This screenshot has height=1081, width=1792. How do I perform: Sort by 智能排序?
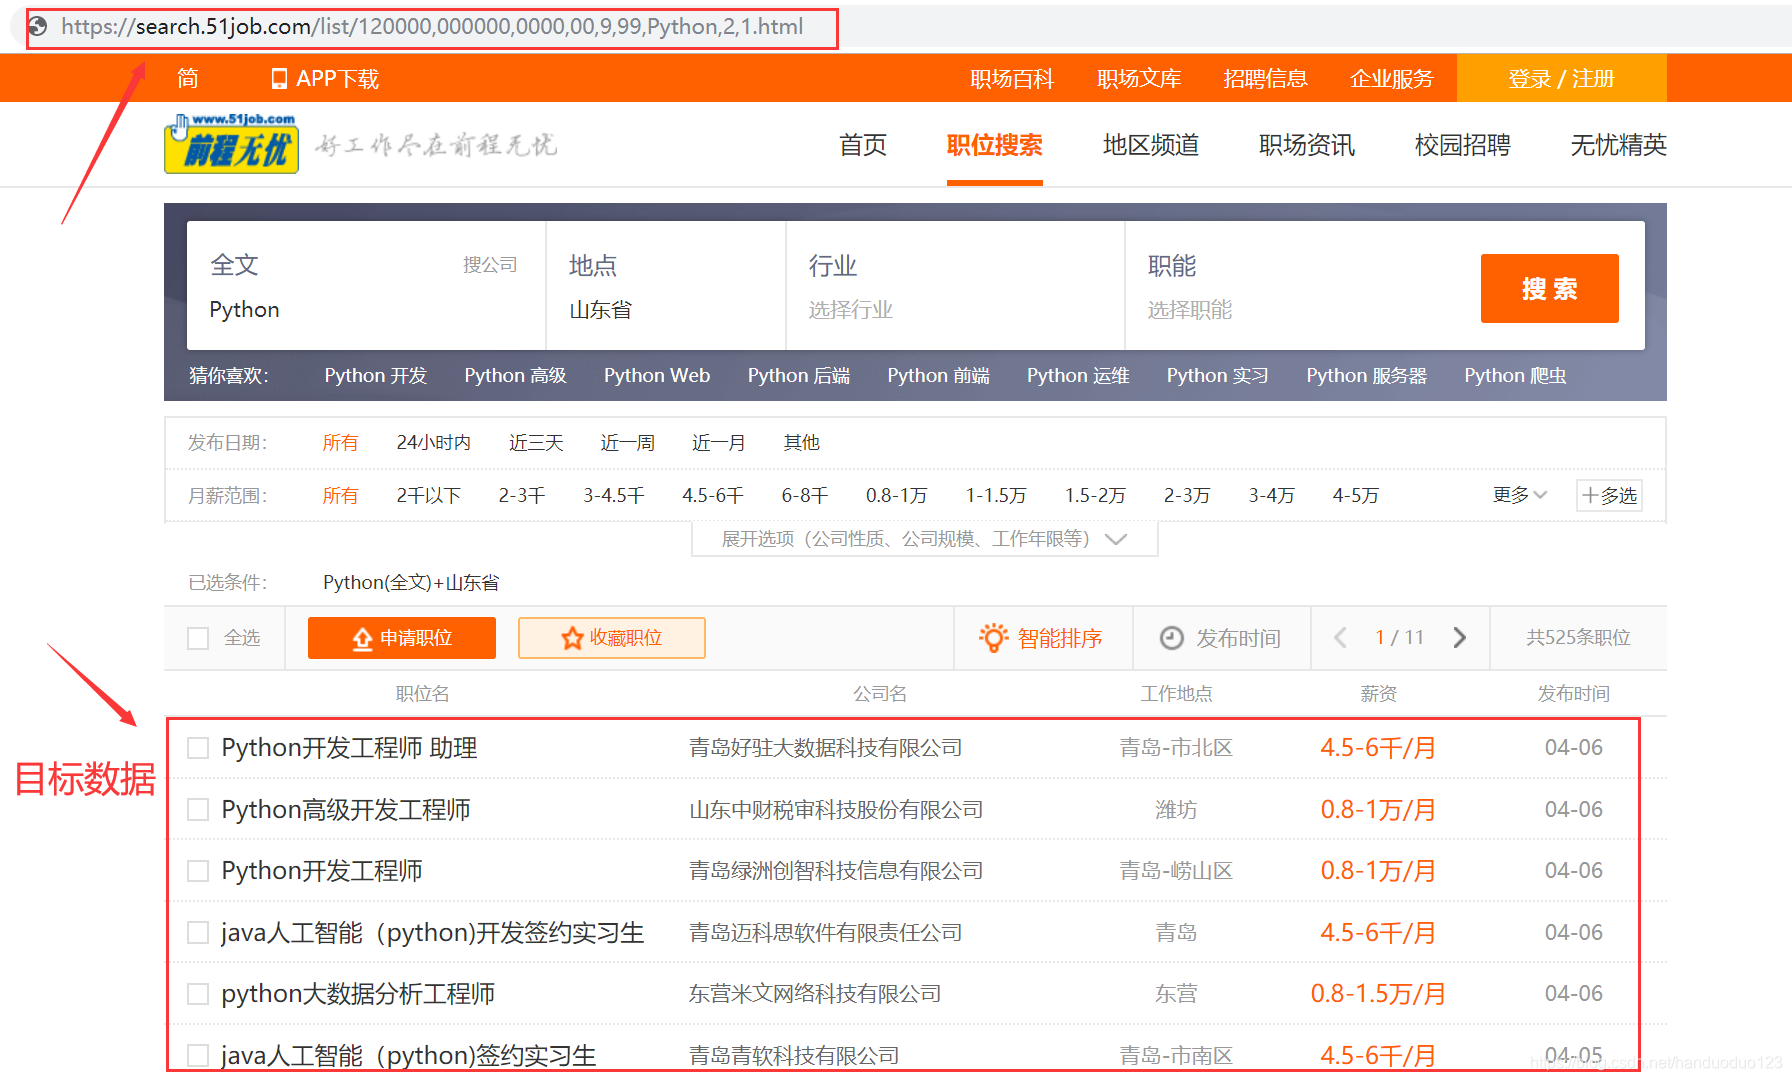1043,638
